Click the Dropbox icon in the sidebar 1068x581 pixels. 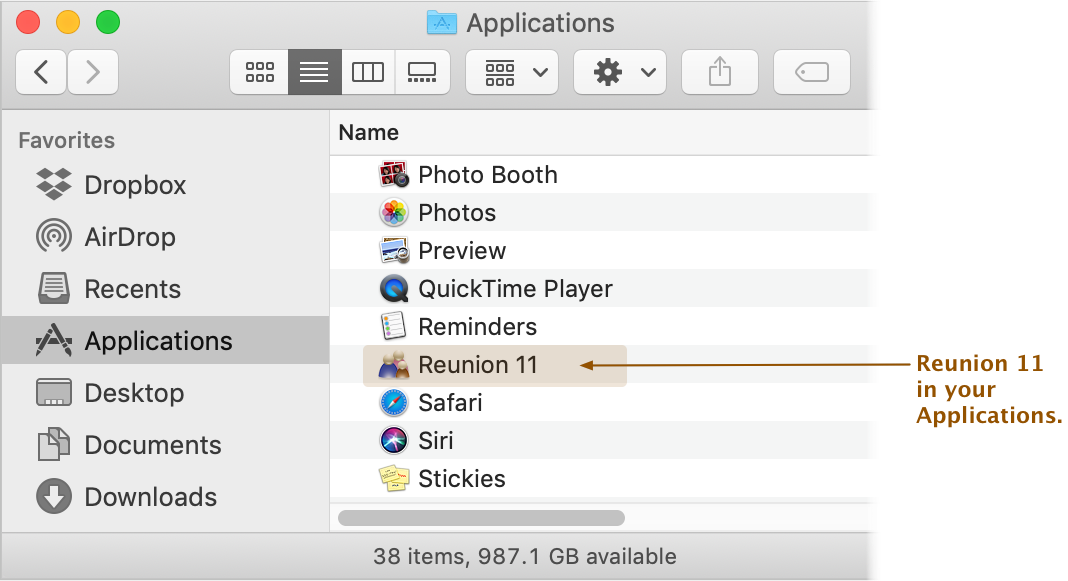click(54, 184)
